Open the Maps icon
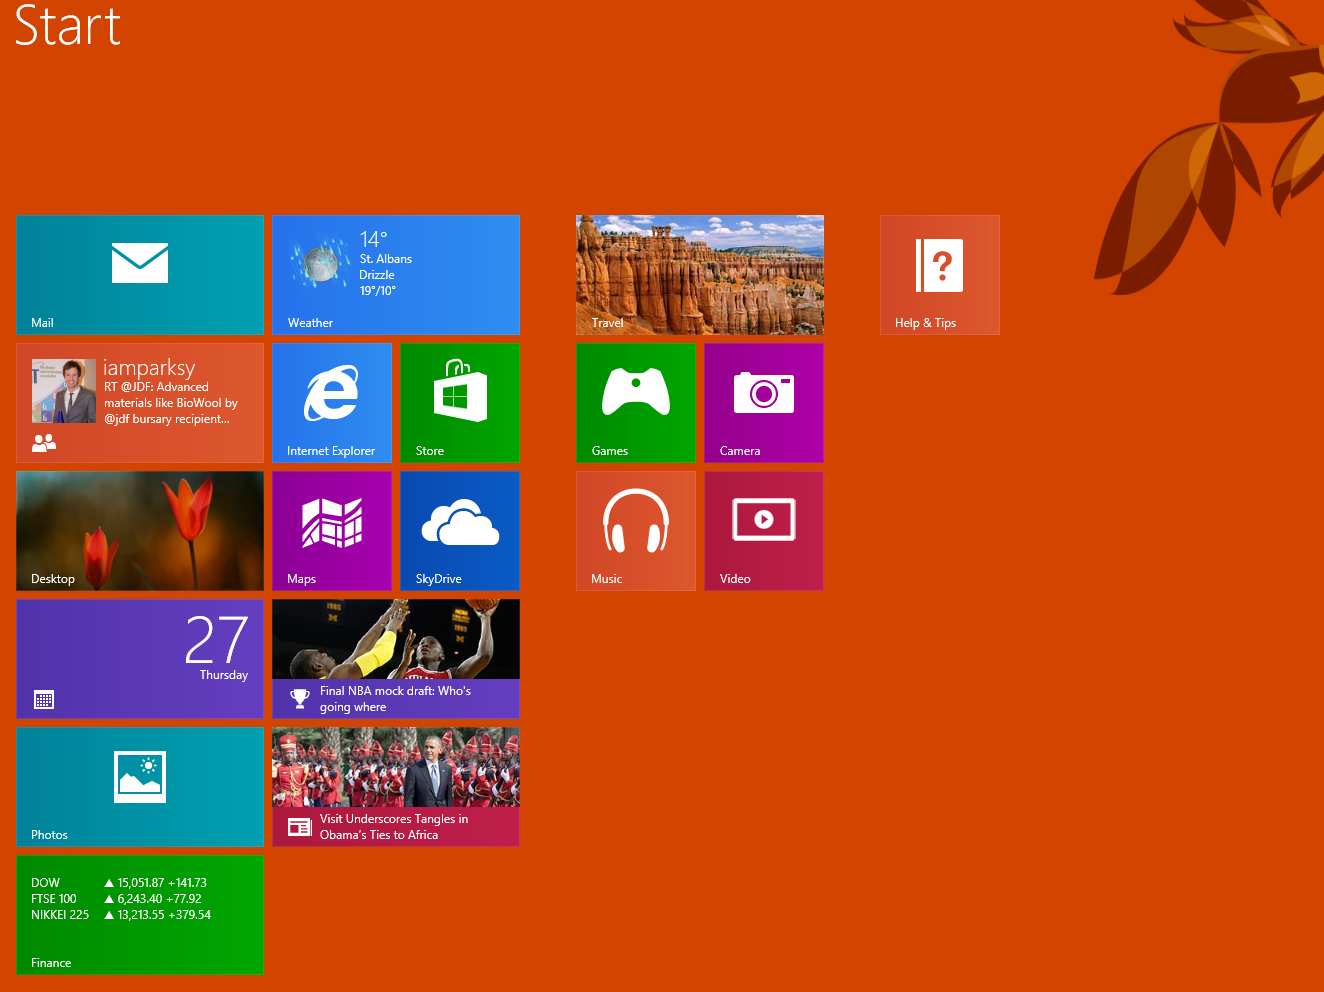 click(332, 522)
